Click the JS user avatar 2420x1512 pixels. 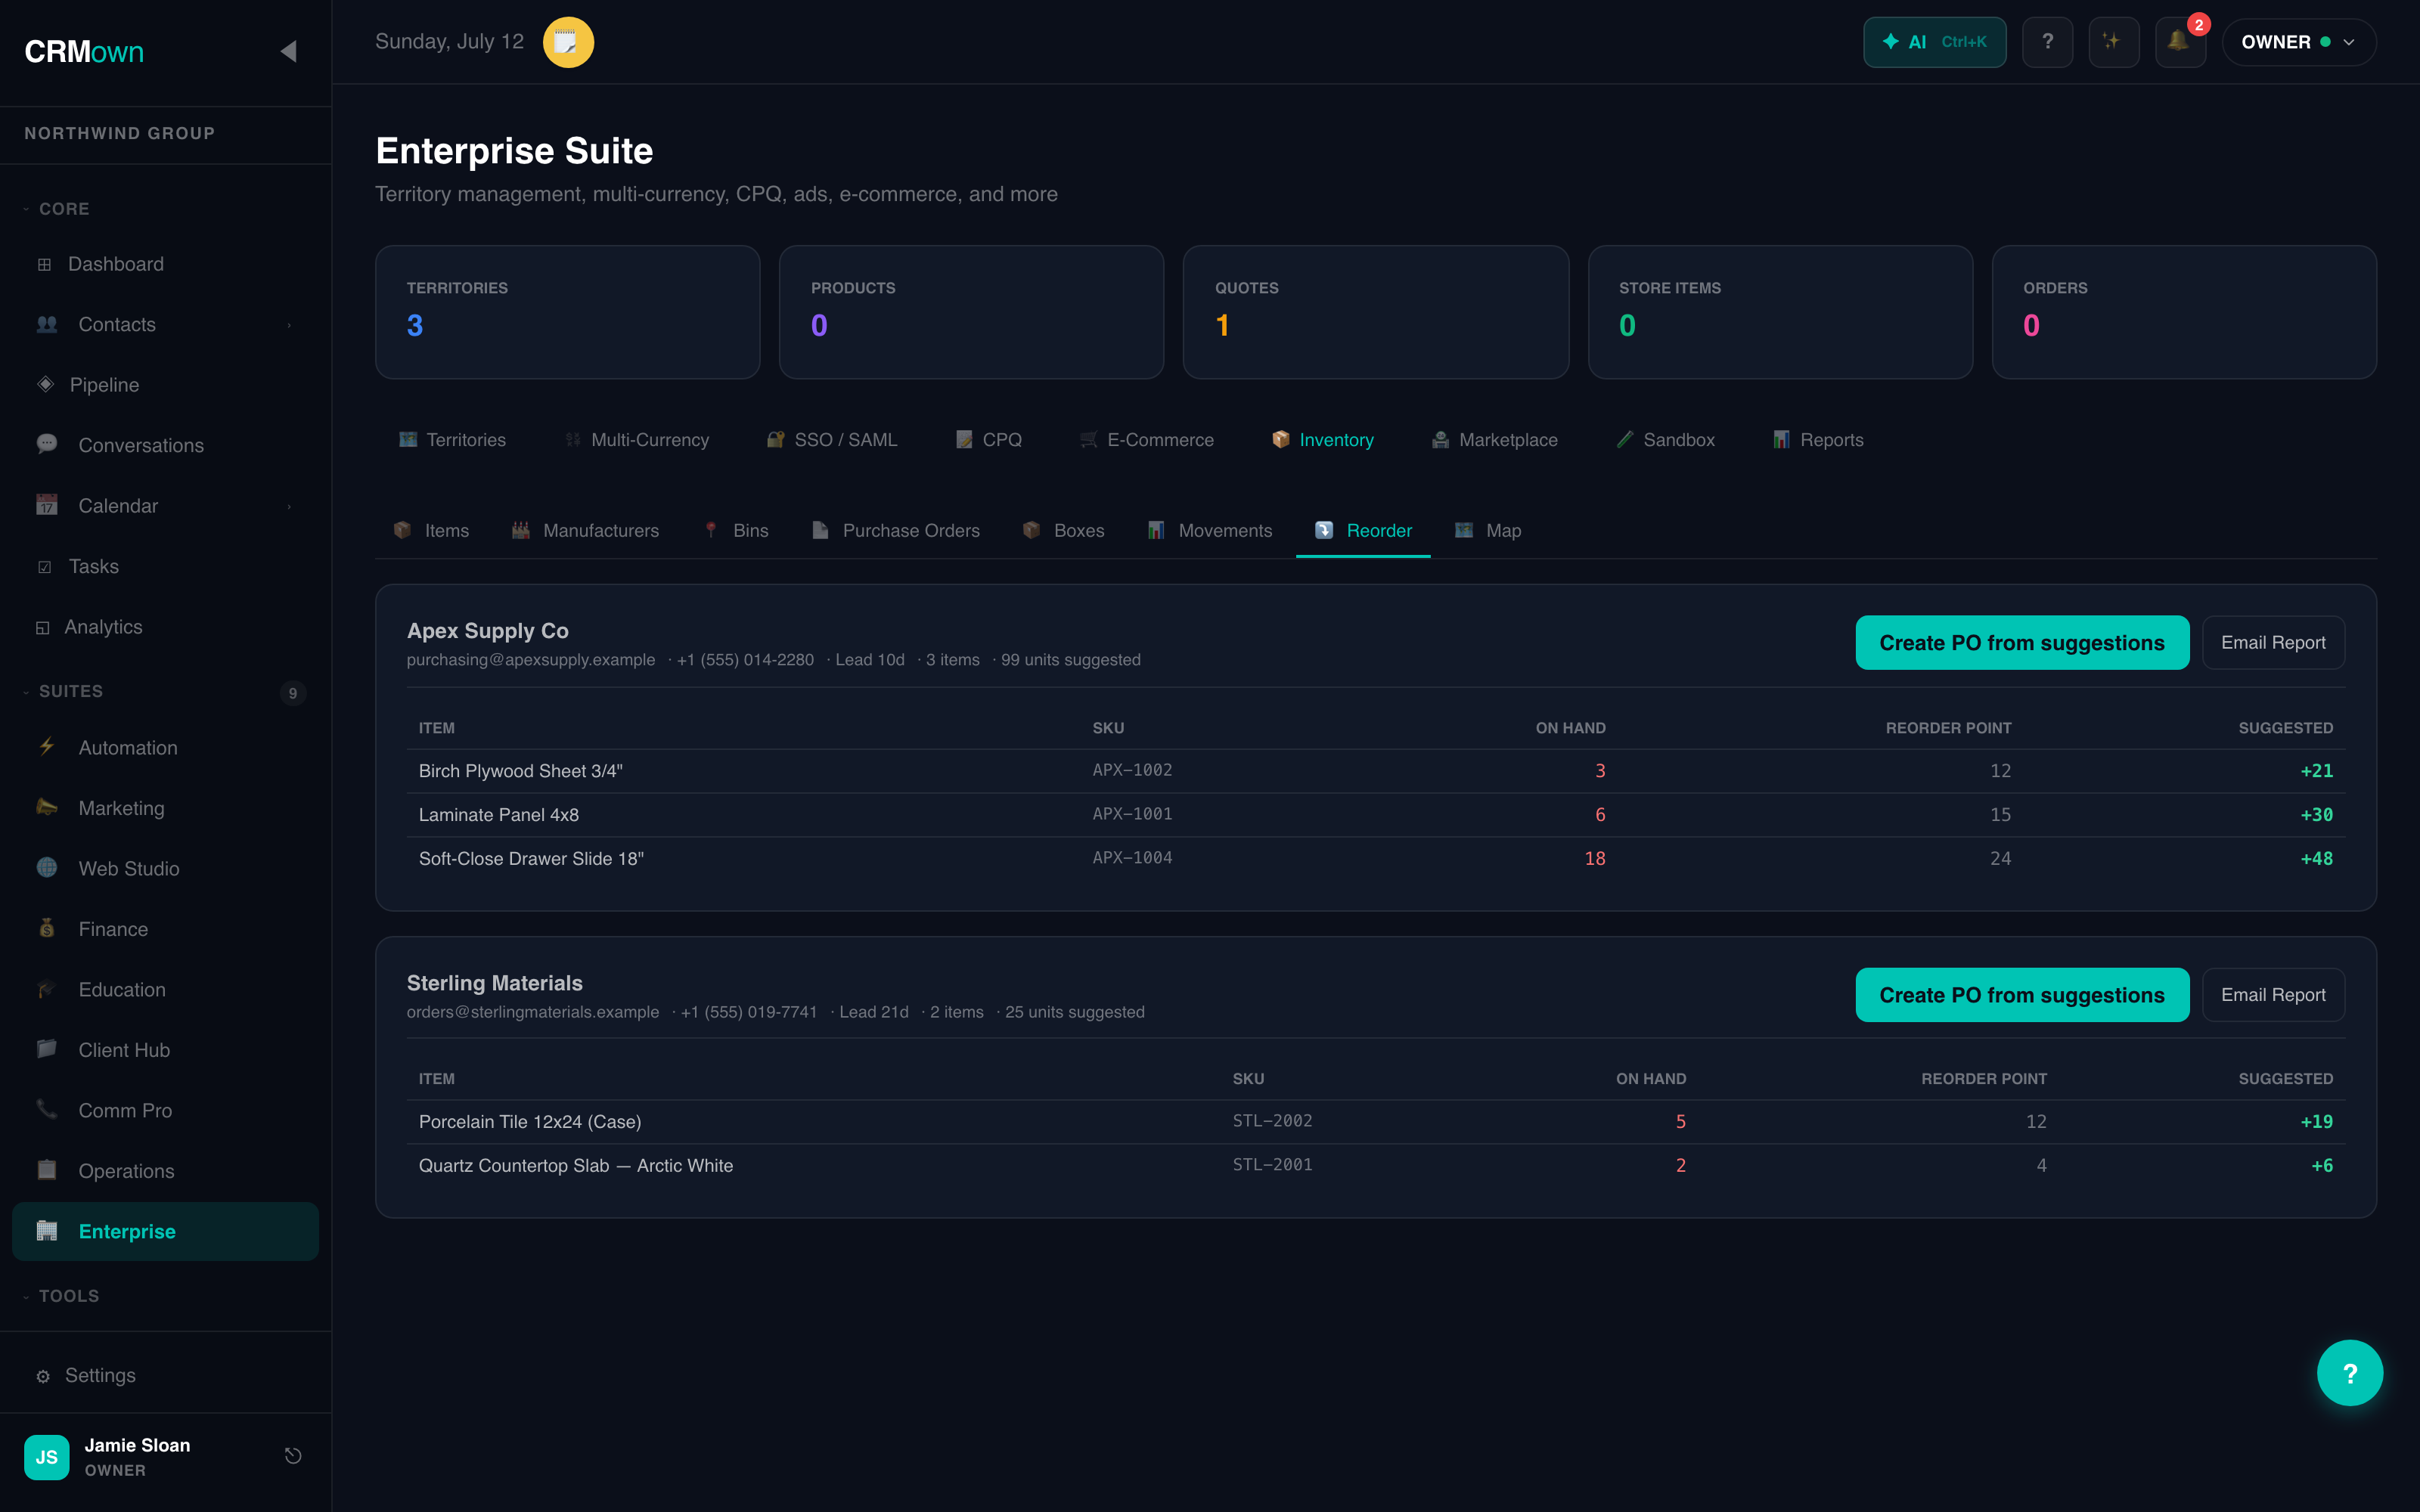click(46, 1457)
